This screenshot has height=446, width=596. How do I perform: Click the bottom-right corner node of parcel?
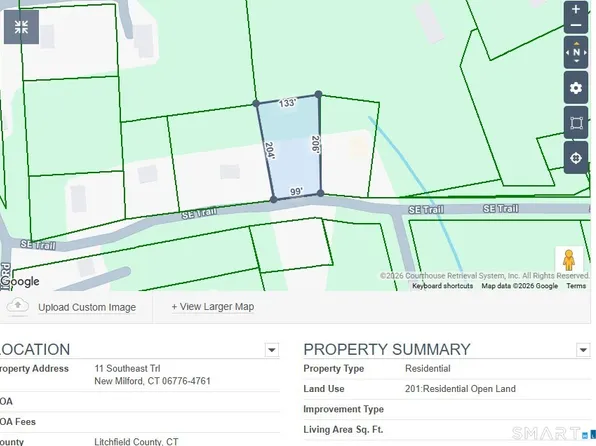pyautogui.click(x=320, y=193)
